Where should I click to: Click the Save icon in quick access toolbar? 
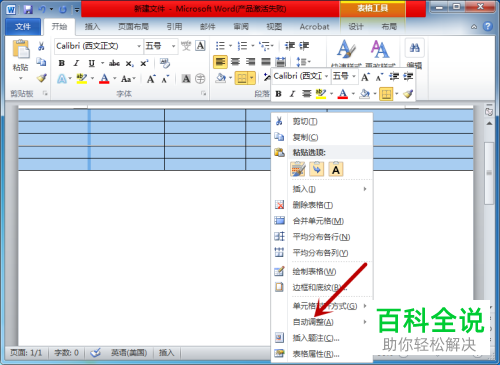pos(28,9)
